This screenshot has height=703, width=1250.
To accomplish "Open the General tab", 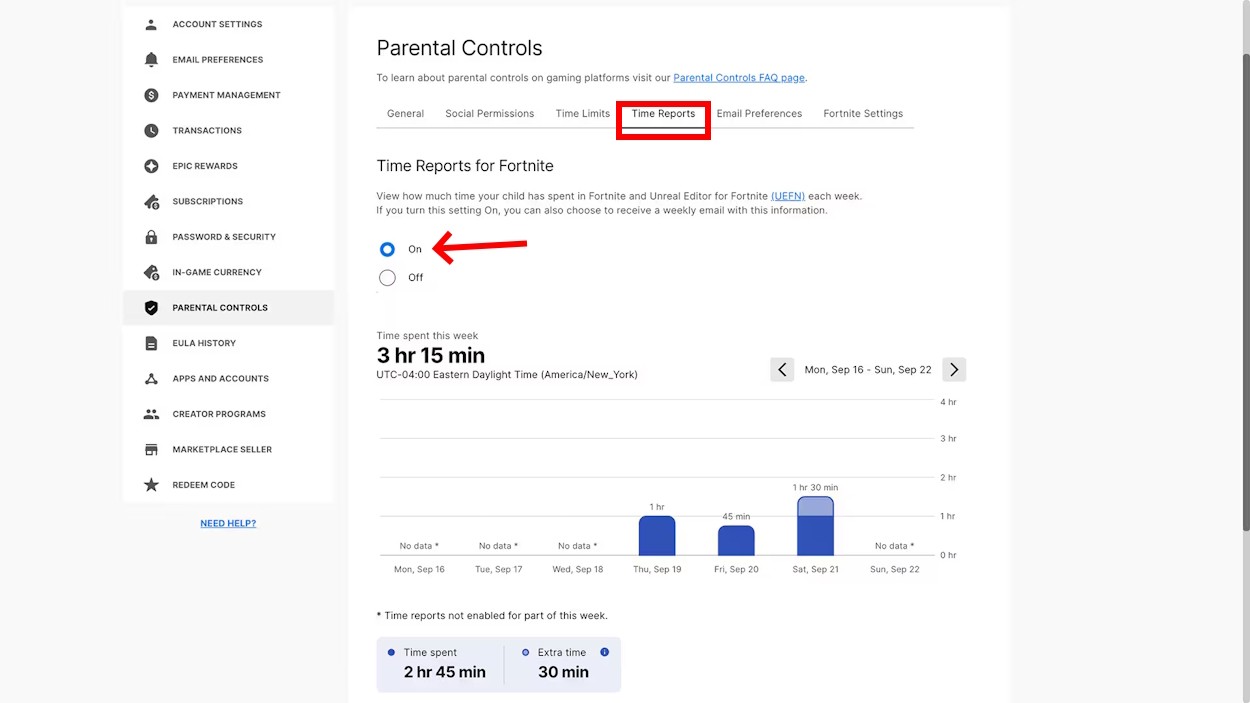I will point(405,114).
